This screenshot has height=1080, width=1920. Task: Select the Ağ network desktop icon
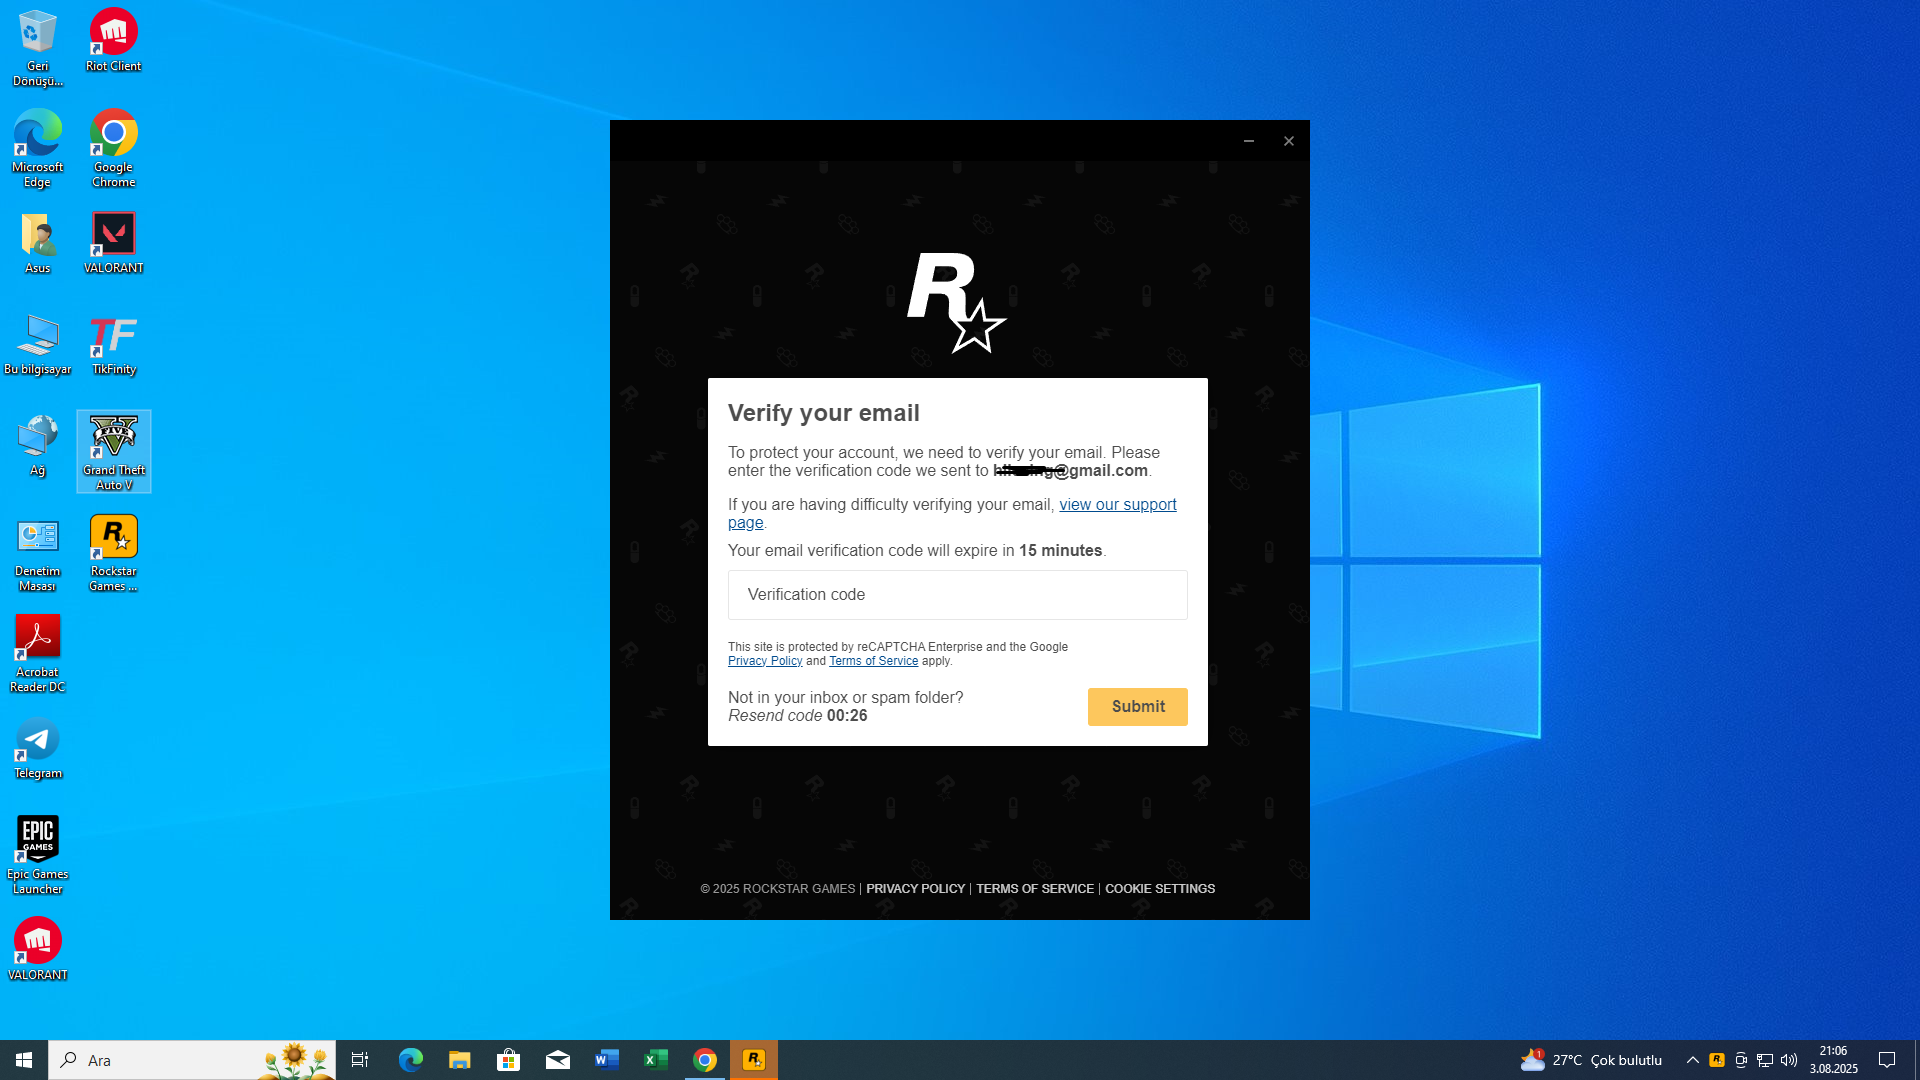(37, 445)
